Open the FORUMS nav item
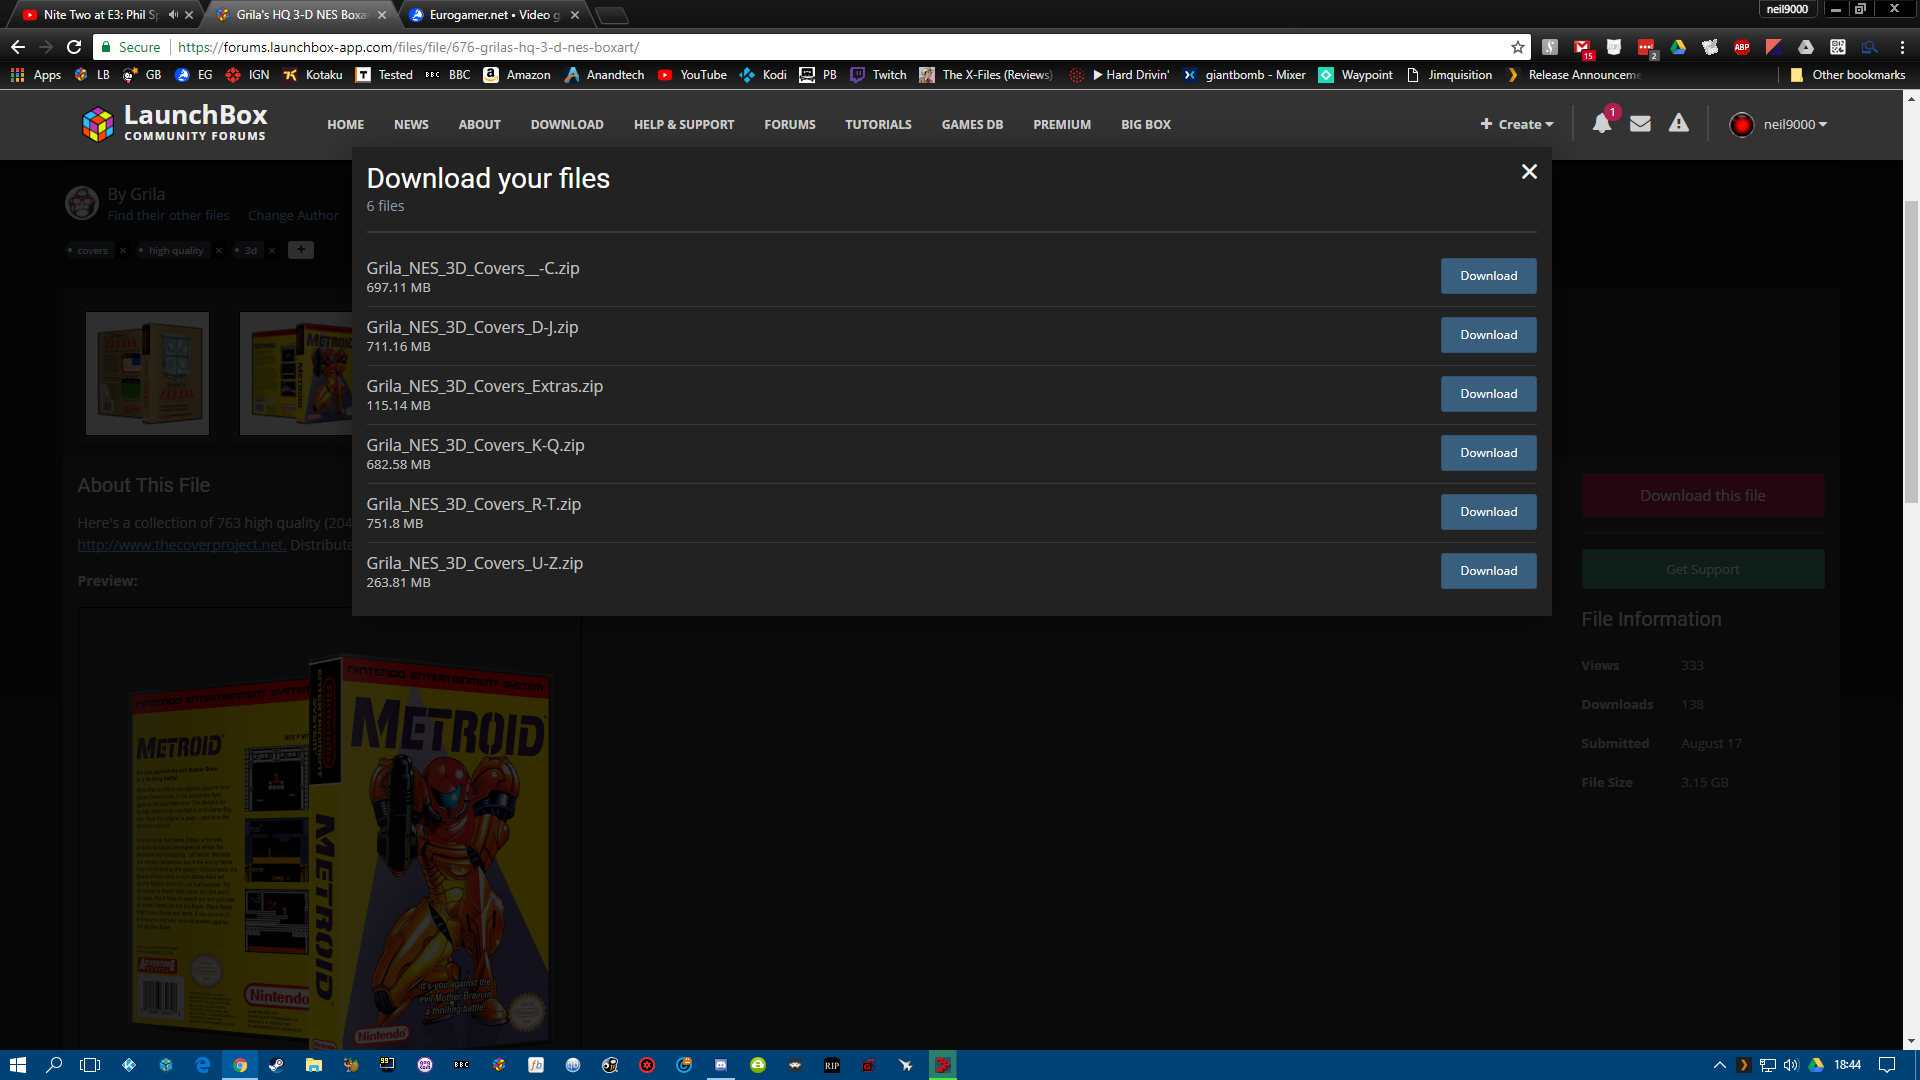The height and width of the screenshot is (1080, 1920). (x=790, y=125)
